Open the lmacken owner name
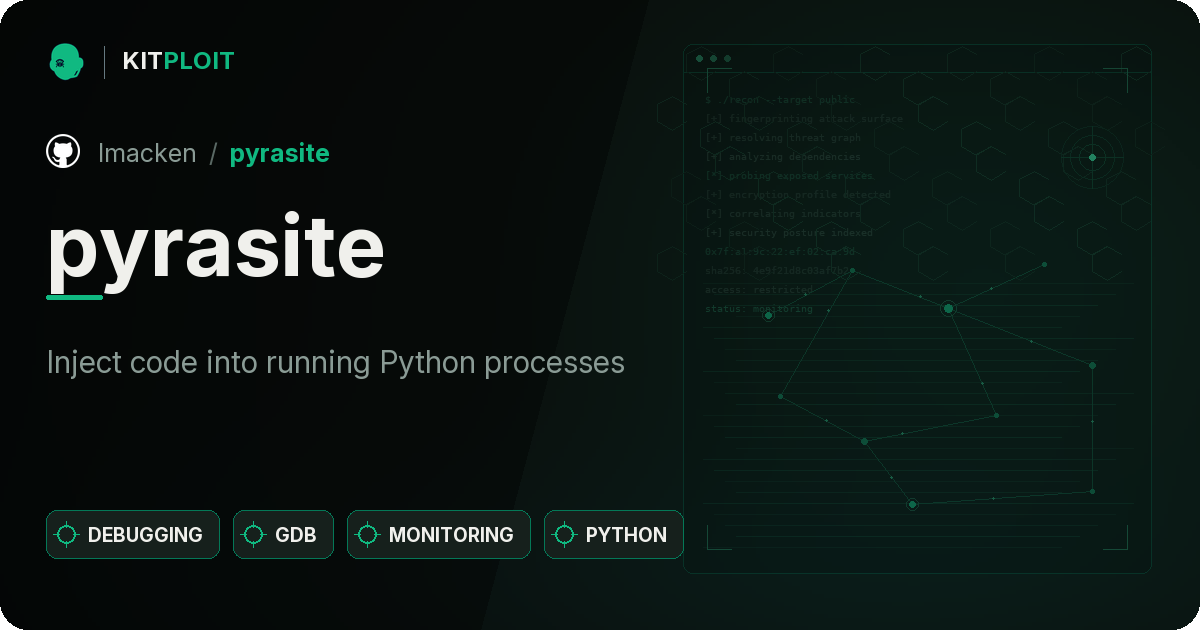The width and height of the screenshot is (1200, 630). [x=147, y=153]
